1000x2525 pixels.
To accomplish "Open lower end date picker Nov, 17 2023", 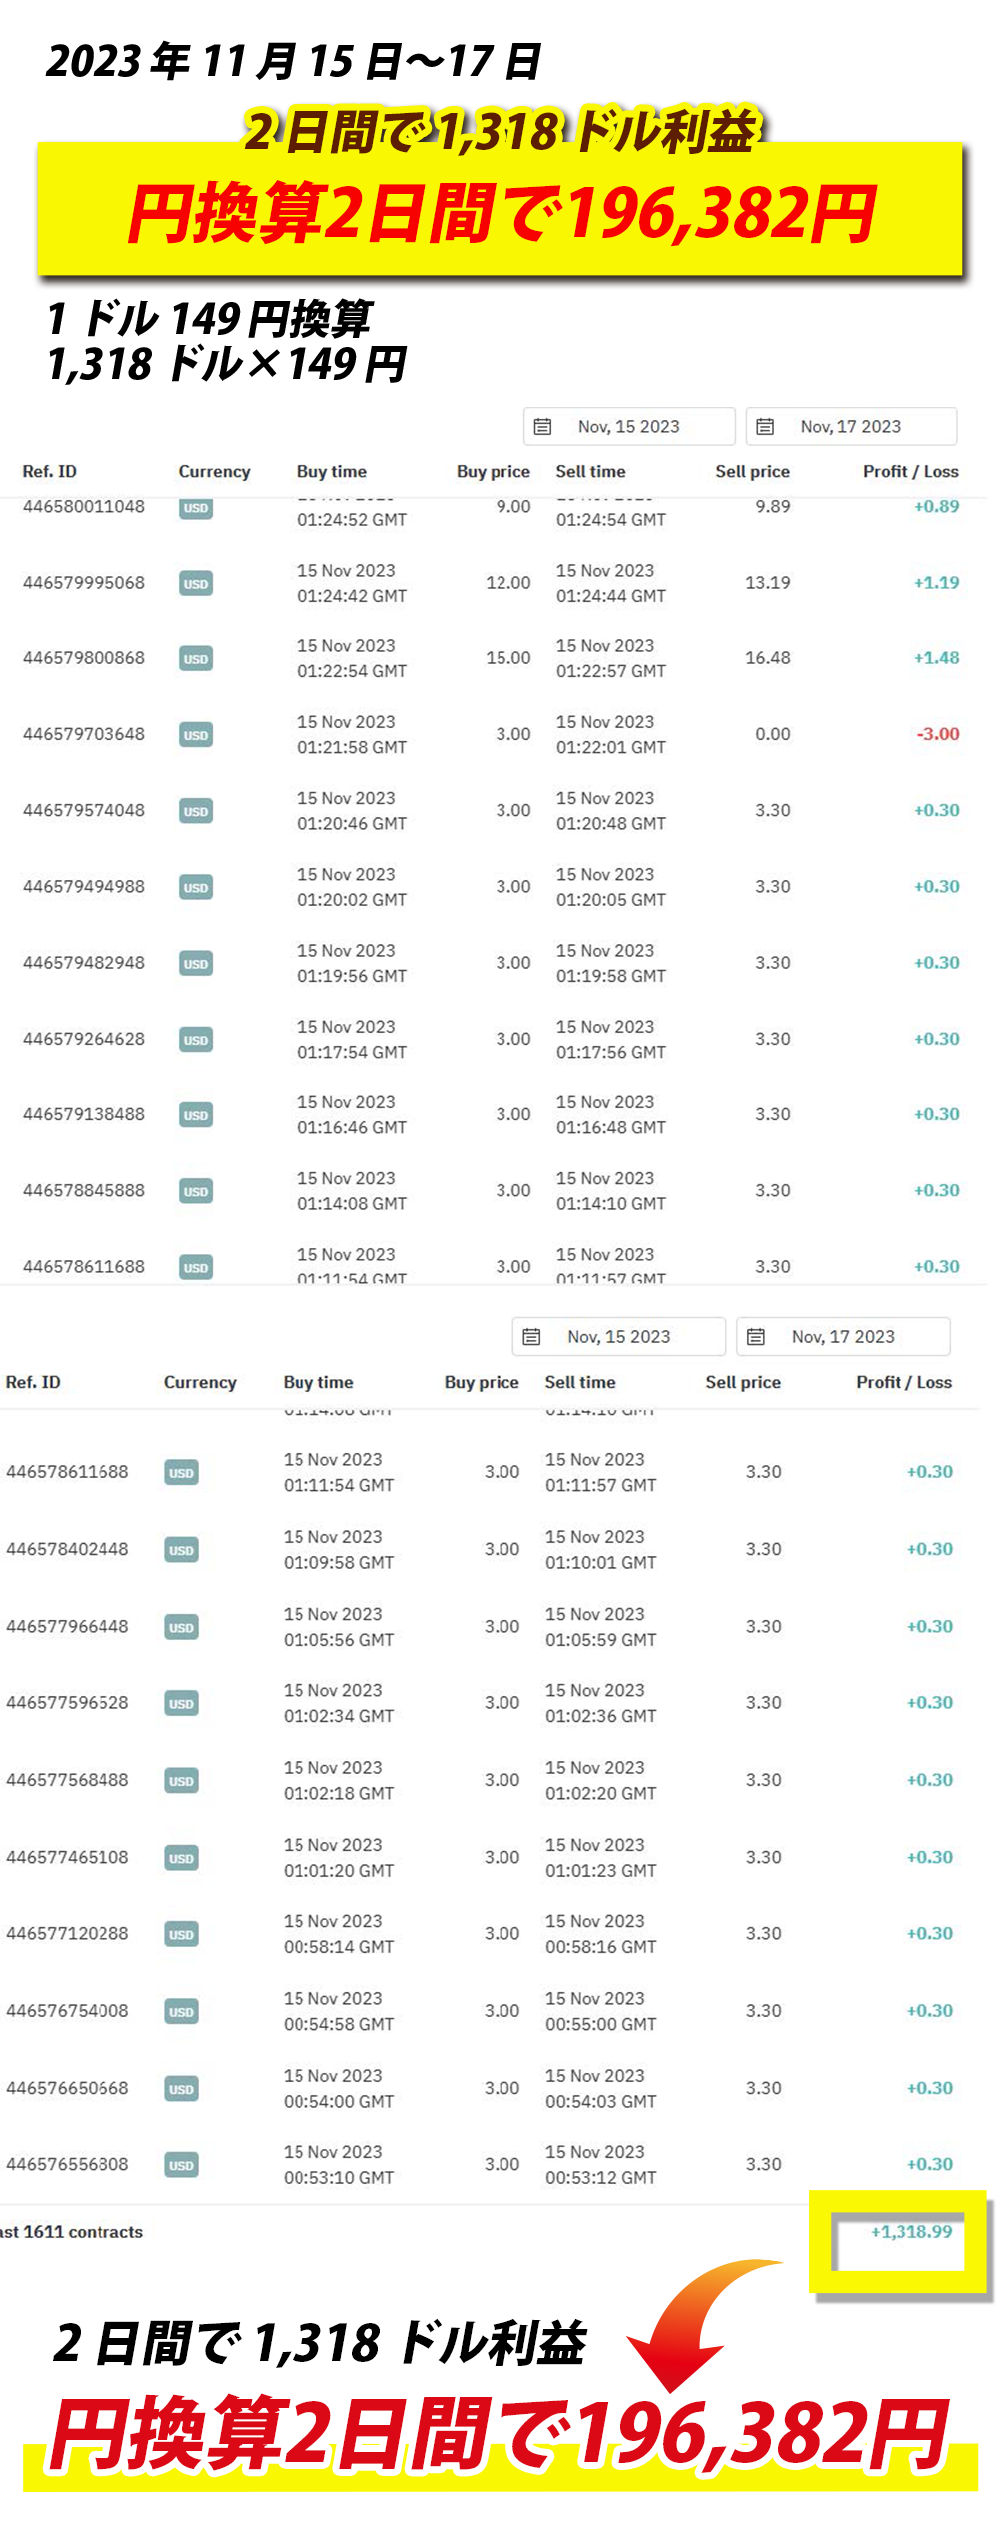I will pos(843,1336).
